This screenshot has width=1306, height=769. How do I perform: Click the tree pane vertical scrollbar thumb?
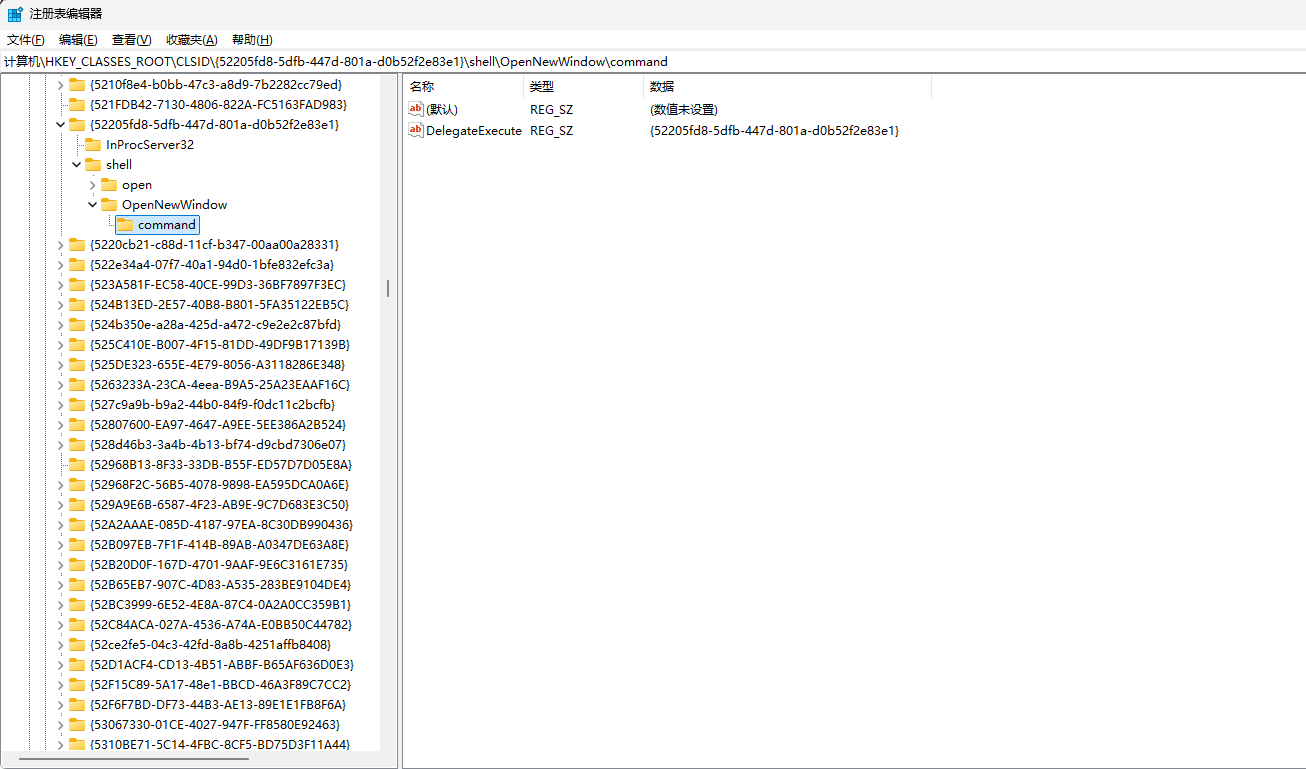click(x=388, y=288)
